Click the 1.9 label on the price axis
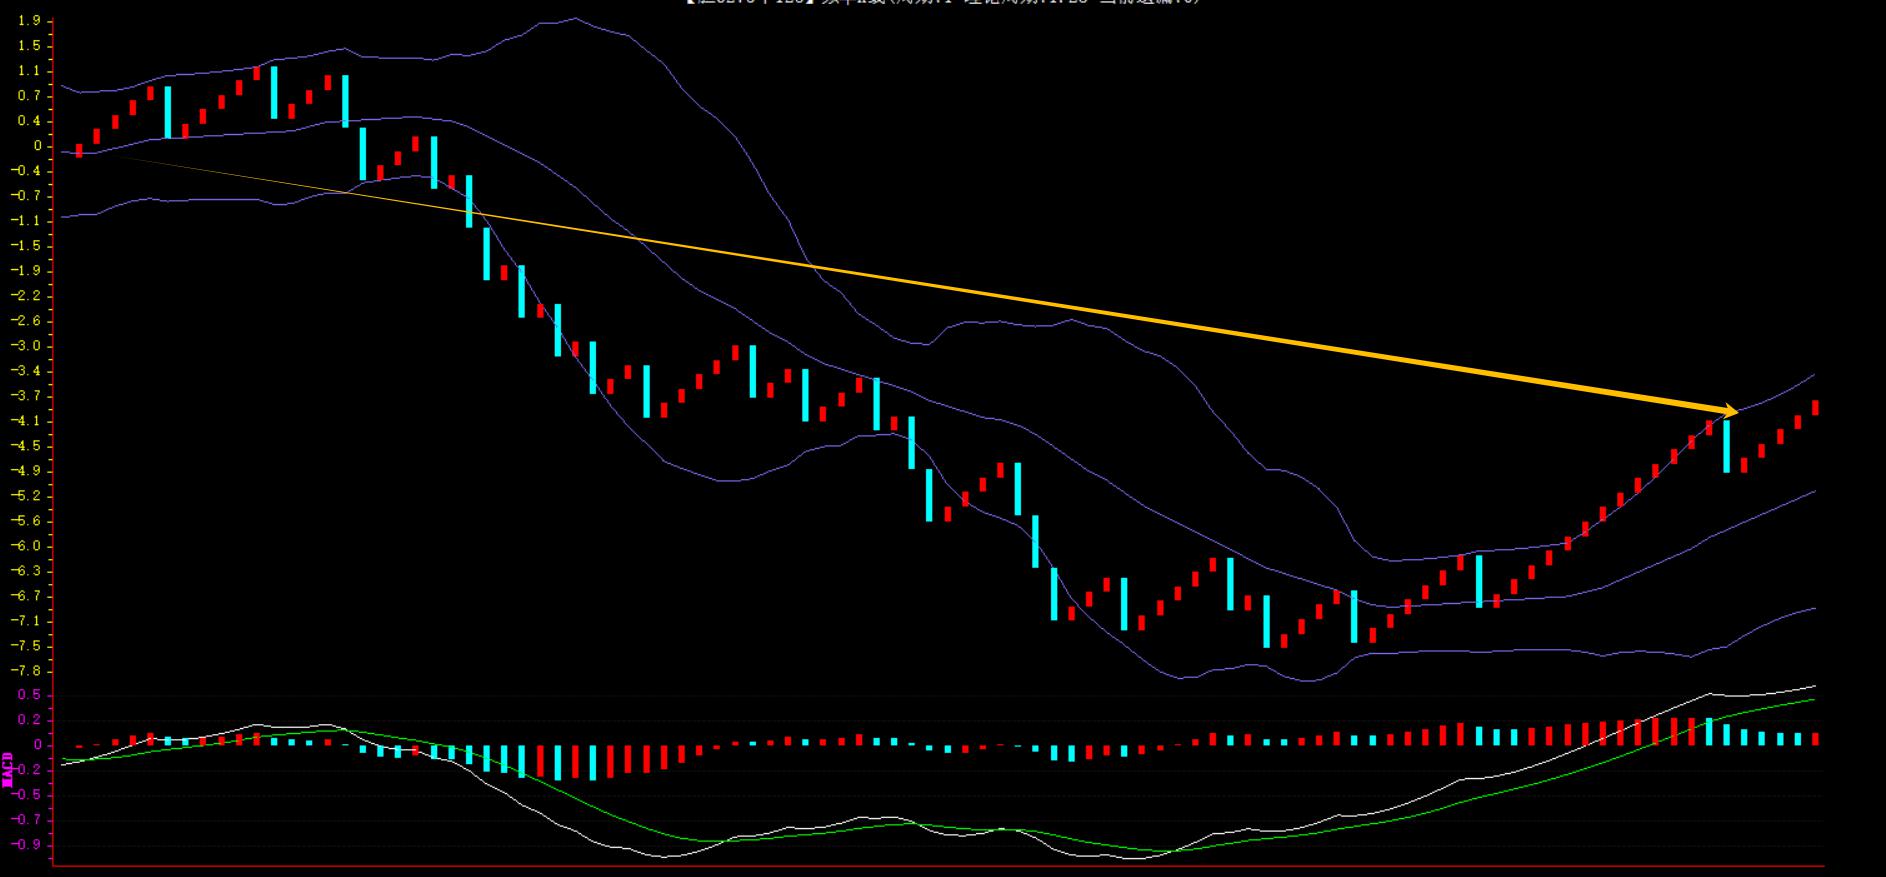The image size is (1886, 877). point(29,21)
